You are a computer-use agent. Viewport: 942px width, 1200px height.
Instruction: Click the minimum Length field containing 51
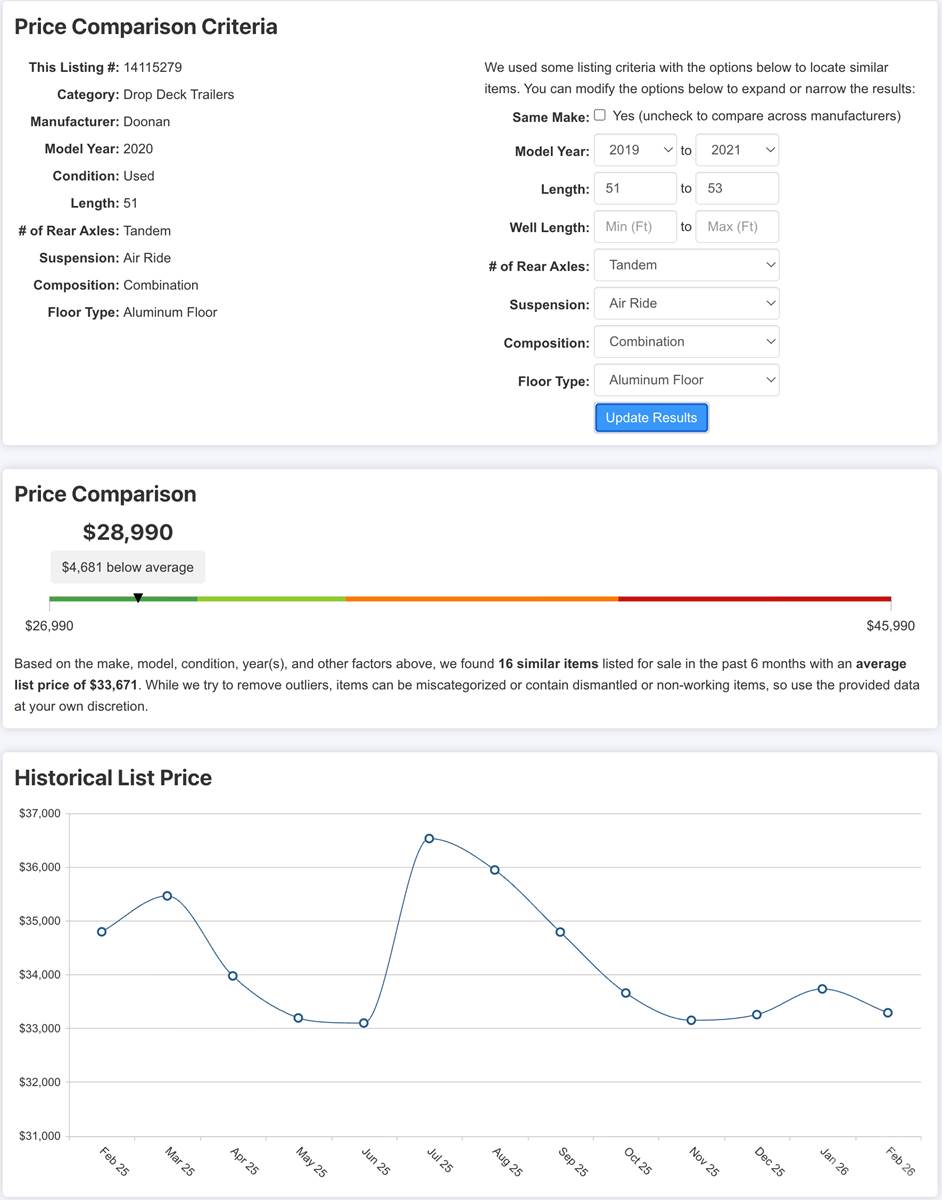(635, 188)
